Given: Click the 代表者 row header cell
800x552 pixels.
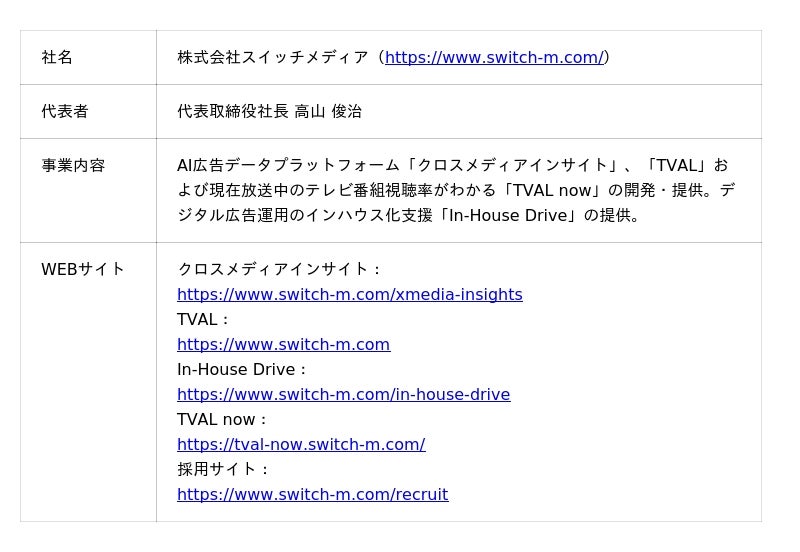Looking at the screenshot, I should tap(65, 112).
